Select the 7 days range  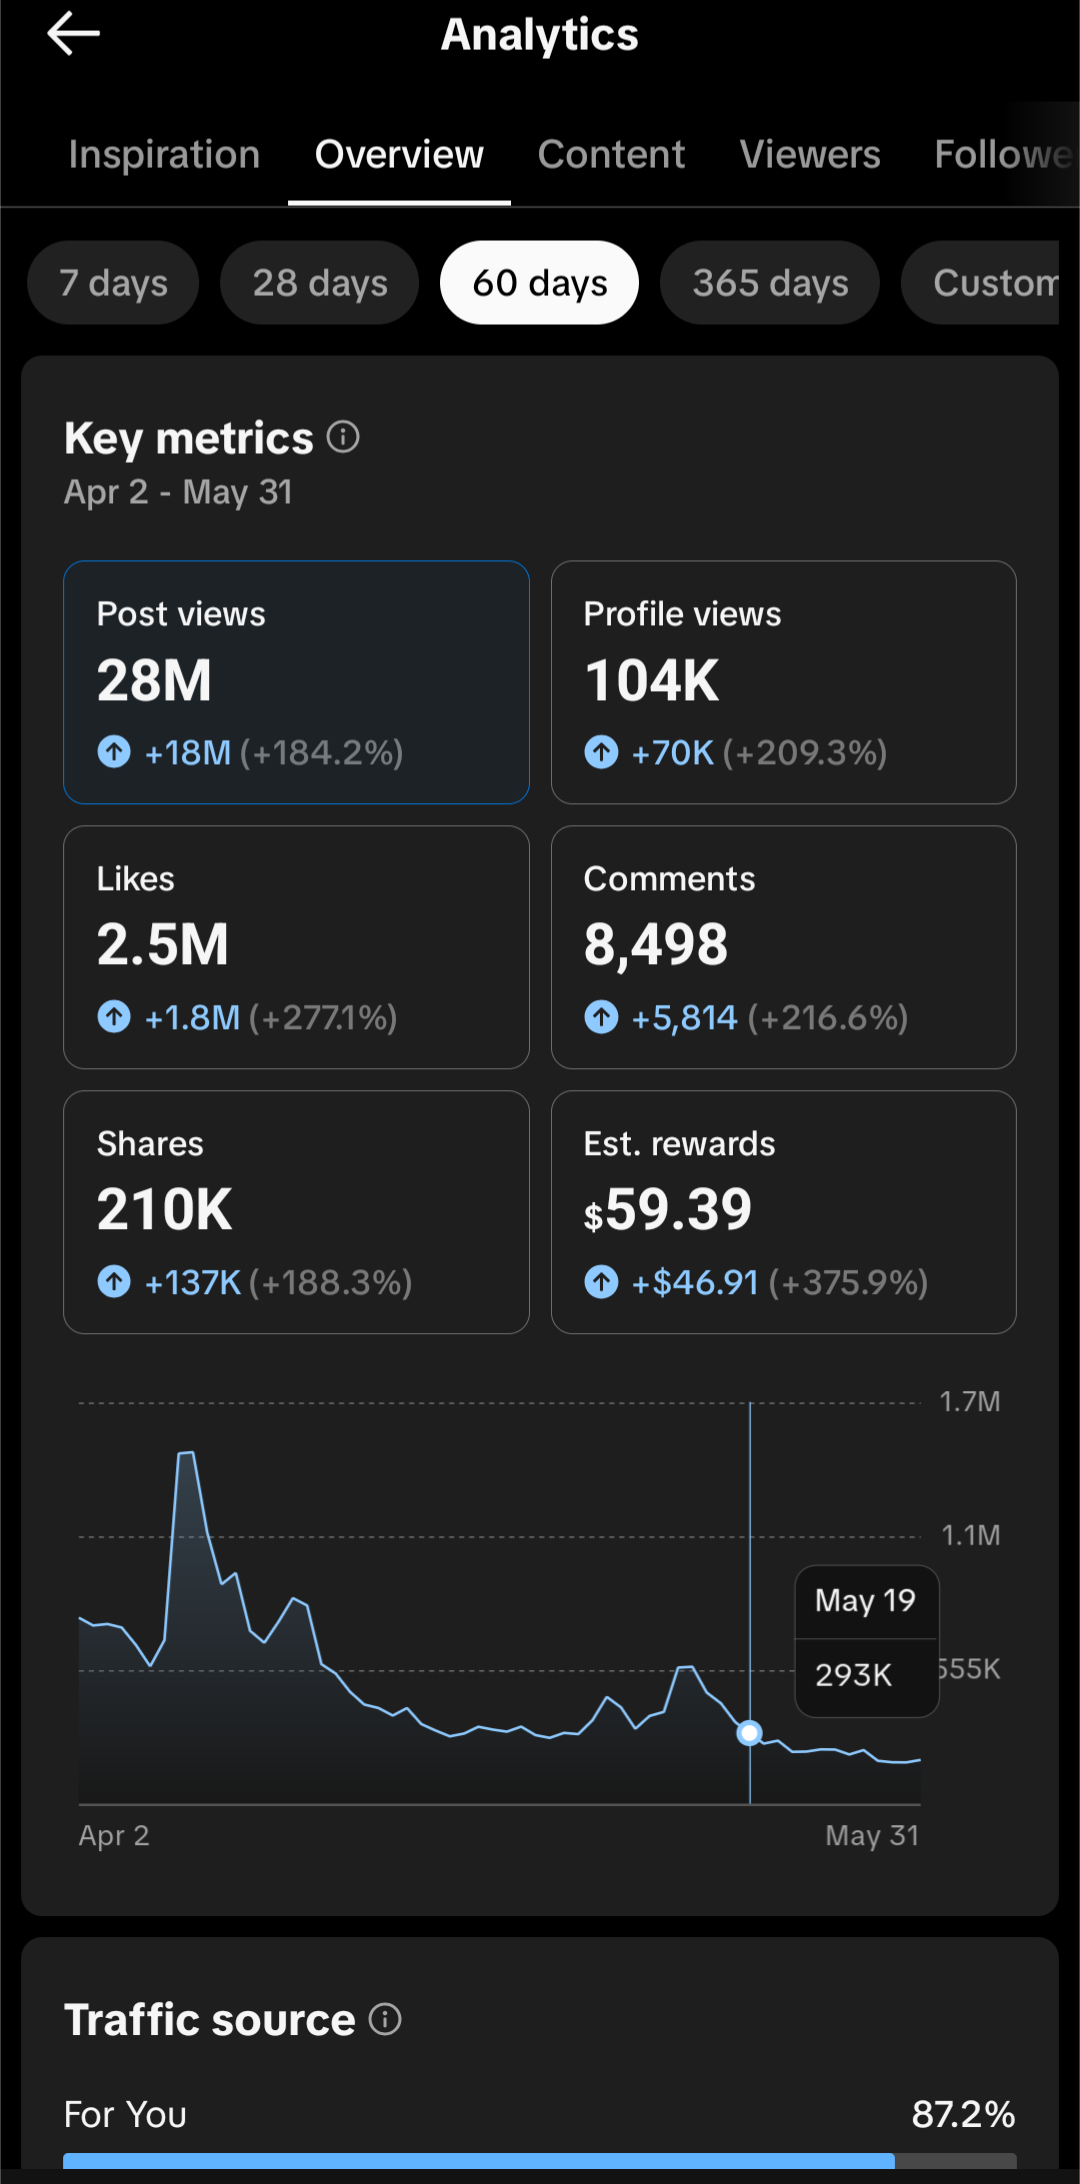[x=113, y=283]
